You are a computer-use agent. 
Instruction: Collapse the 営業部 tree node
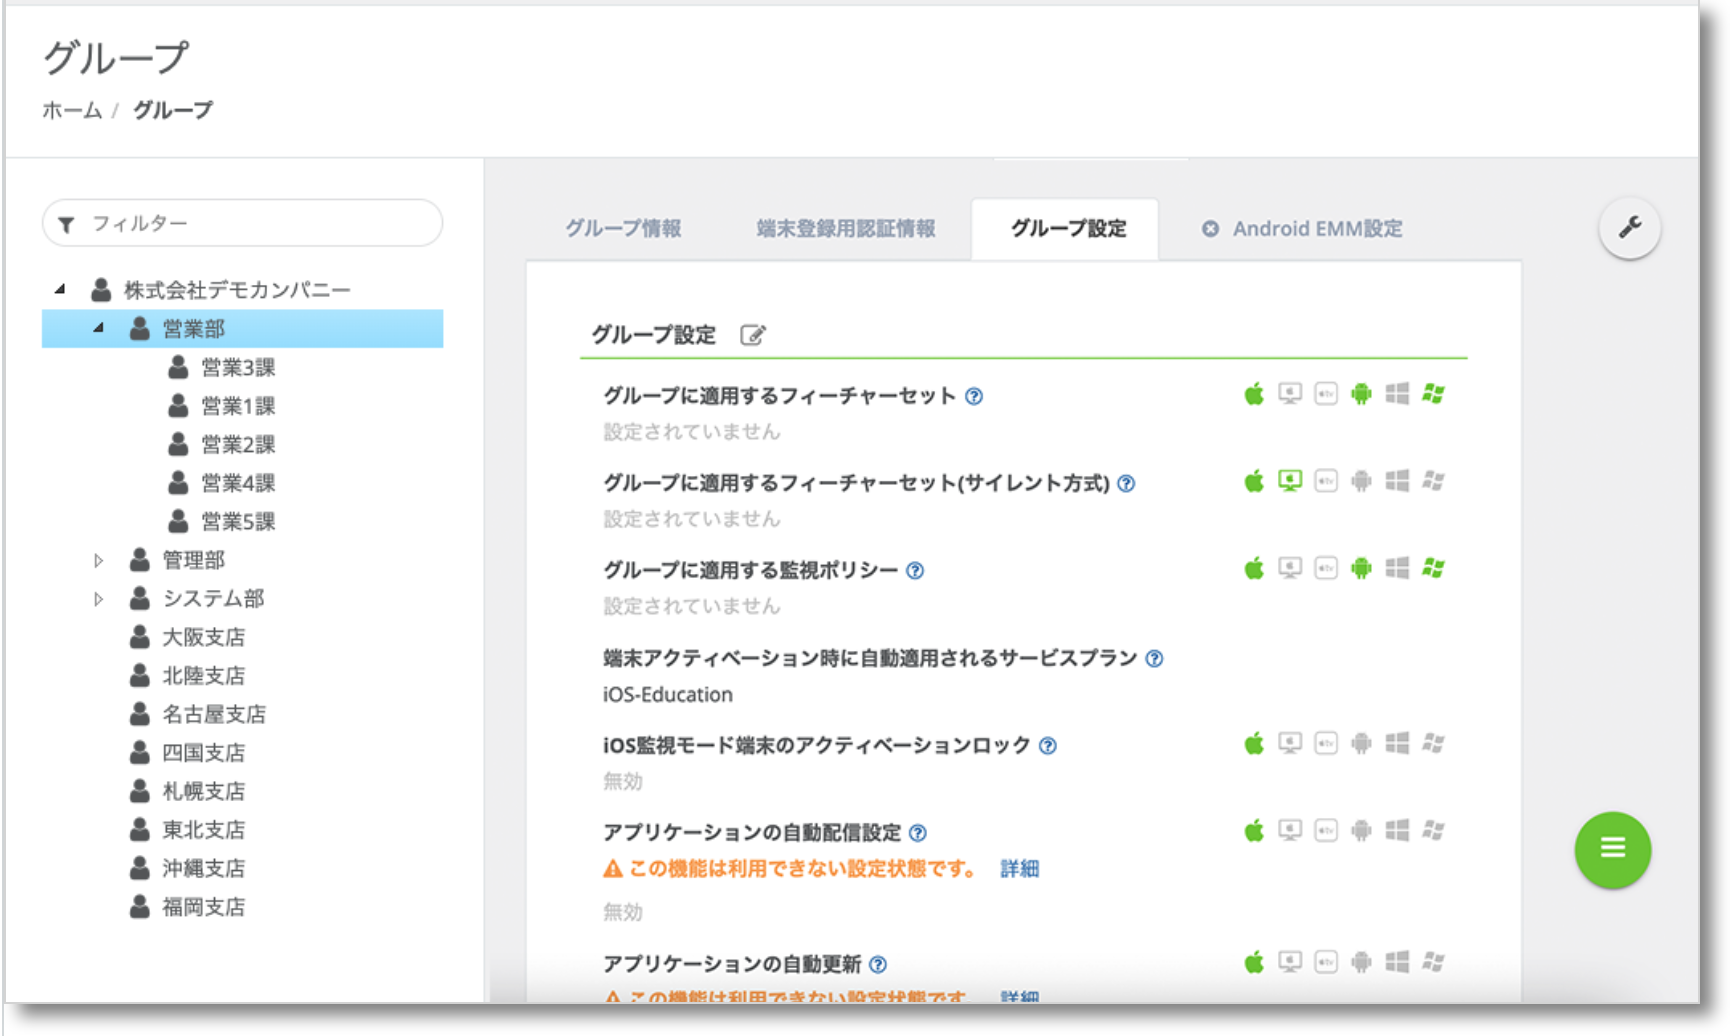pos(98,328)
